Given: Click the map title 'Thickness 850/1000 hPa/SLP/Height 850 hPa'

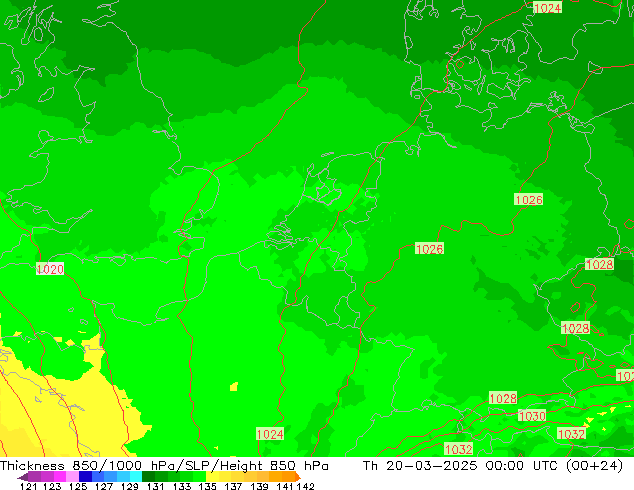Looking at the screenshot, I should click(164, 466).
